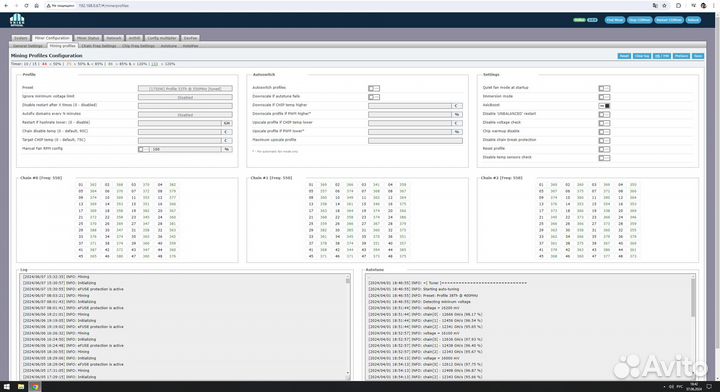
Task: Enable Autoswitch profiles toggle
Action: [x=374, y=88]
